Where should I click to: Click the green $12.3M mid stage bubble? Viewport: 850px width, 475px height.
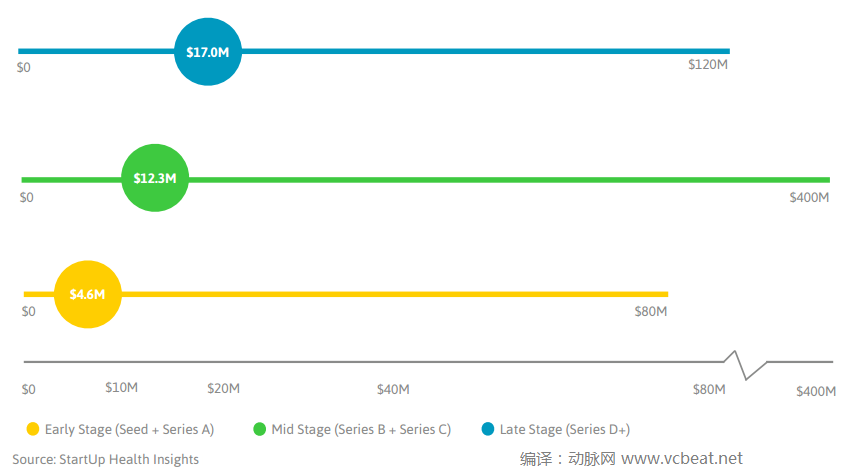pos(155,178)
